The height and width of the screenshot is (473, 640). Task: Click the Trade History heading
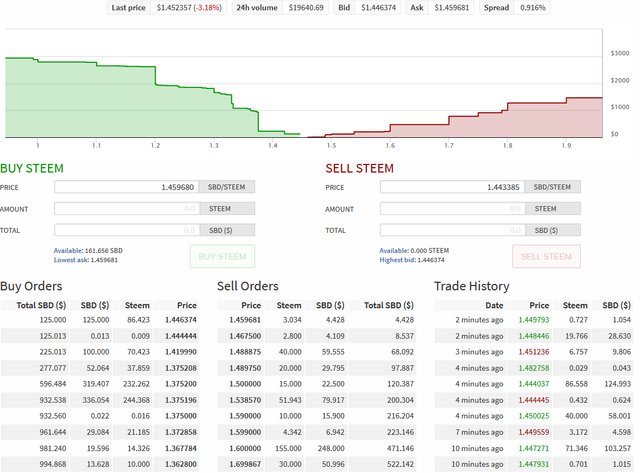tap(472, 286)
